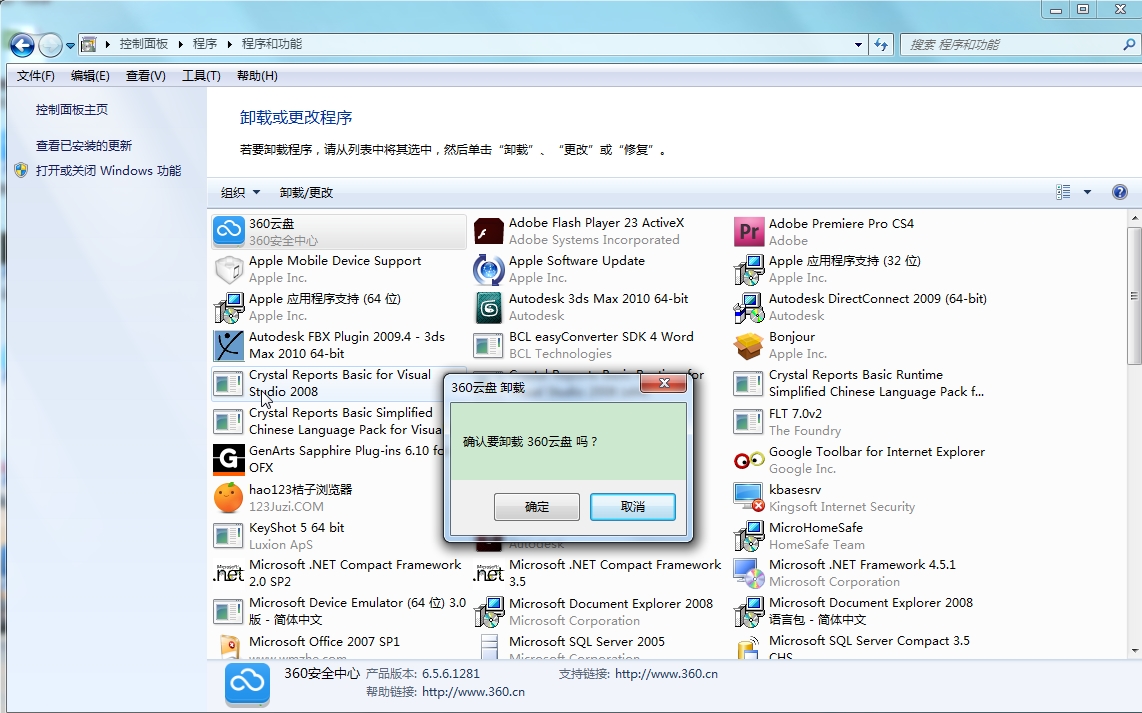Click the 搜索 程序和功能 search field
The width and height of the screenshot is (1142, 713).
coord(1012,44)
